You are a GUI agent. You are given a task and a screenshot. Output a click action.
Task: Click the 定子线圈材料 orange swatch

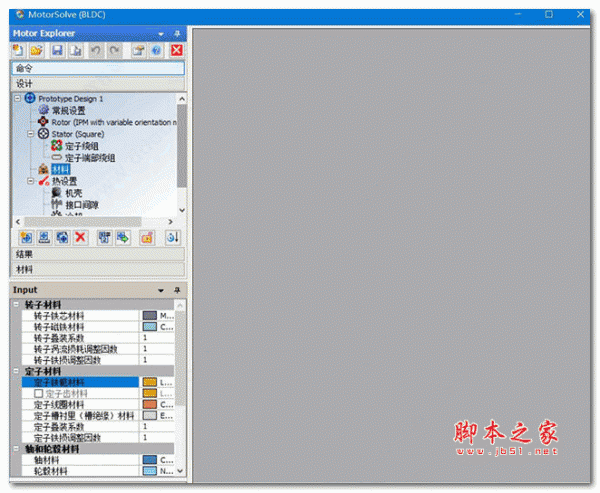click(150, 404)
